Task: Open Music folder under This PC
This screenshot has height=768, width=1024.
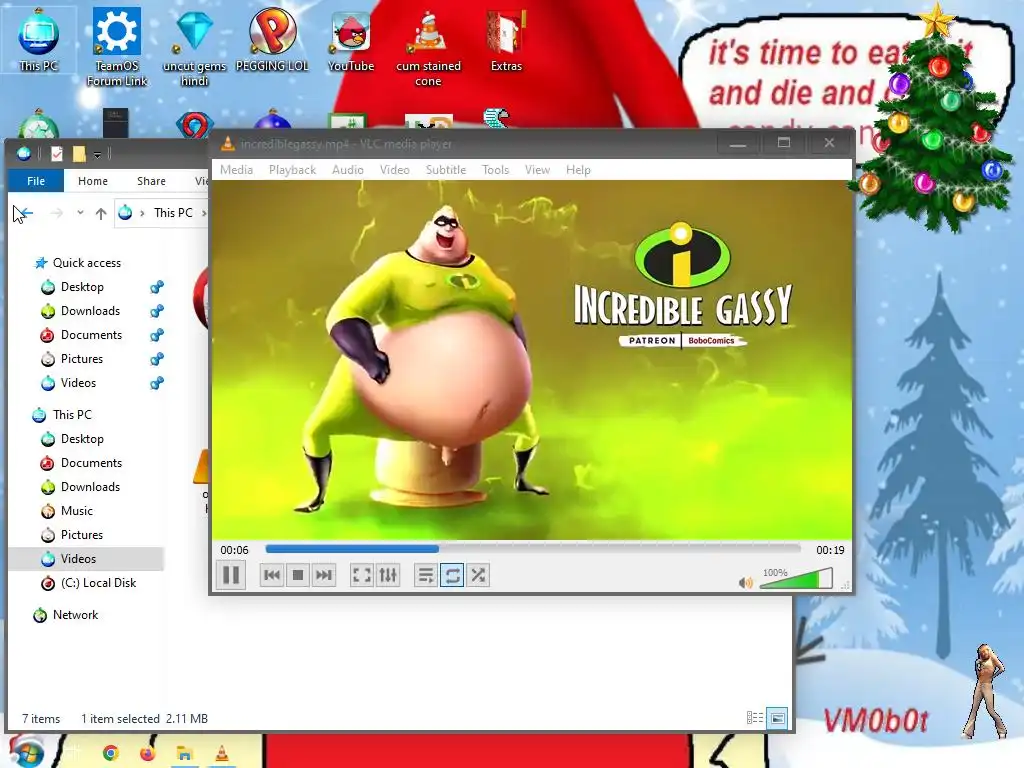Action: pos(76,511)
